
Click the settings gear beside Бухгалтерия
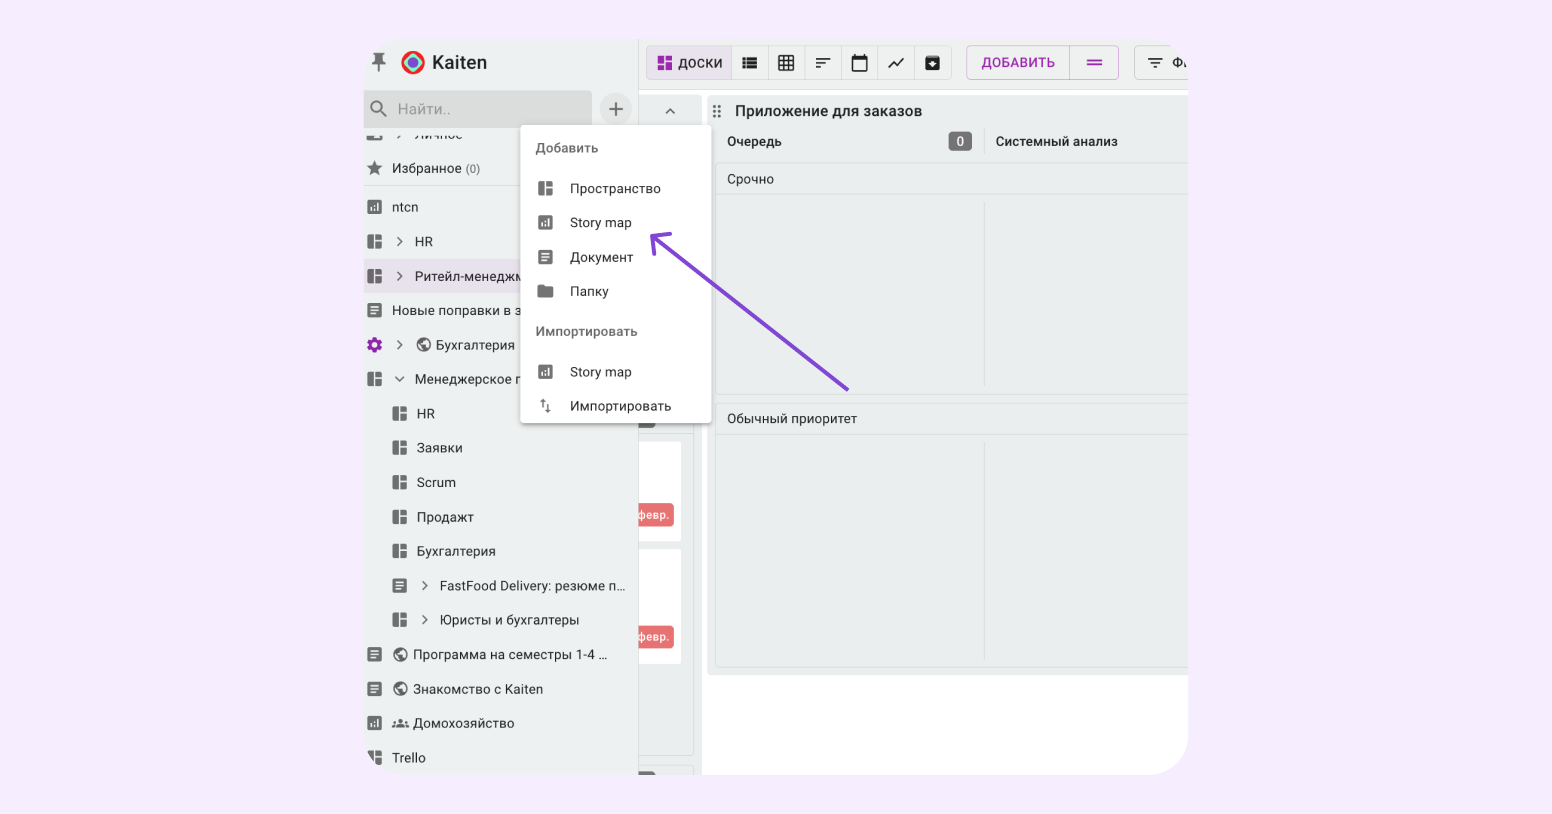click(x=374, y=344)
